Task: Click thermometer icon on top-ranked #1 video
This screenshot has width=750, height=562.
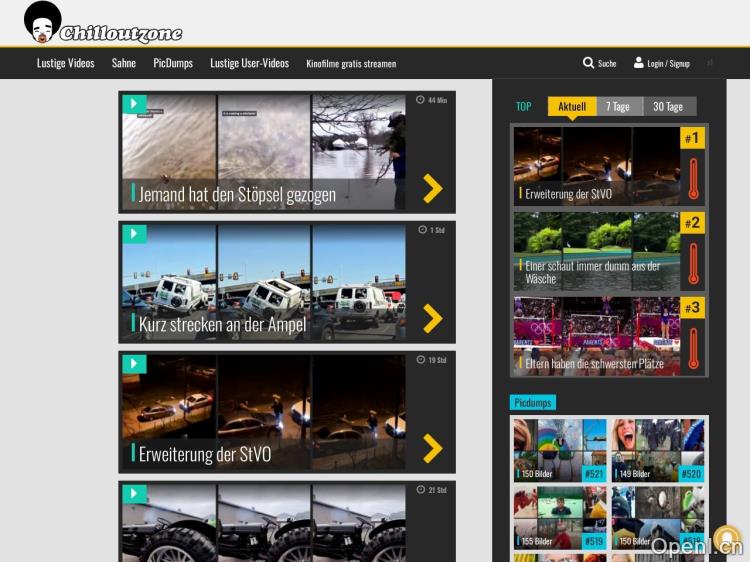Action: [693, 178]
